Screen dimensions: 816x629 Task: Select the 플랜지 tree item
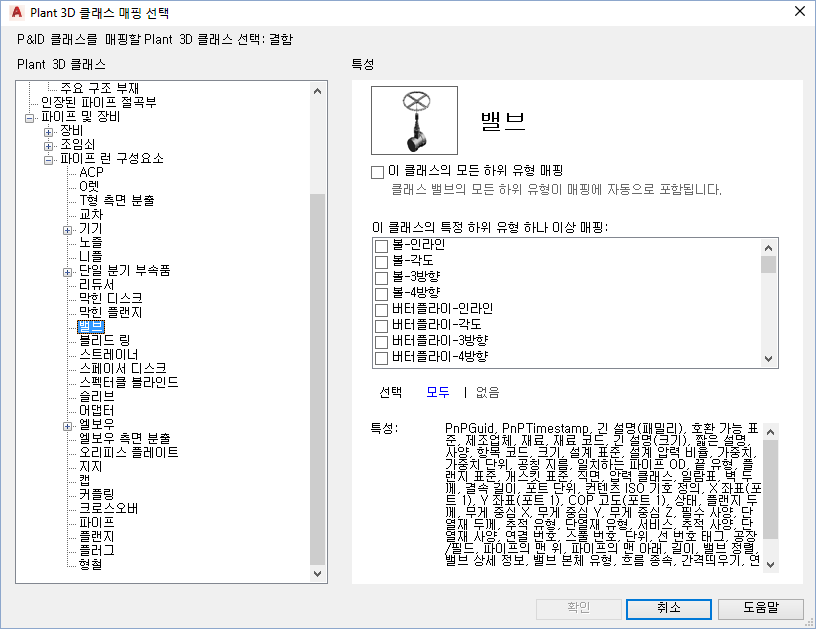click(x=96, y=536)
